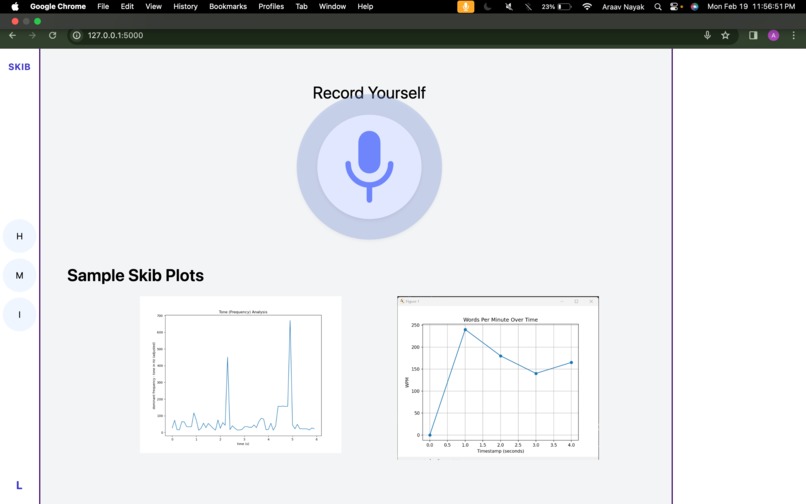Open the Google Chrome app menu

pyautogui.click(x=58, y=7)
